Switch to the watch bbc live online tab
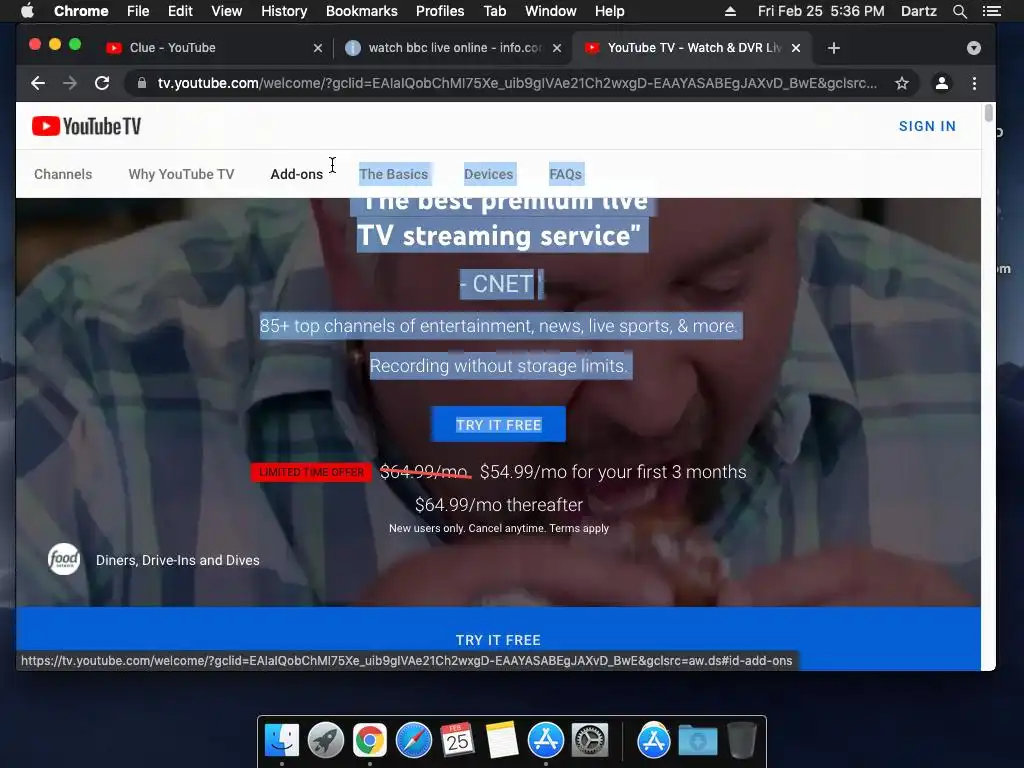 pyautogui.click(x=453, y=48)
